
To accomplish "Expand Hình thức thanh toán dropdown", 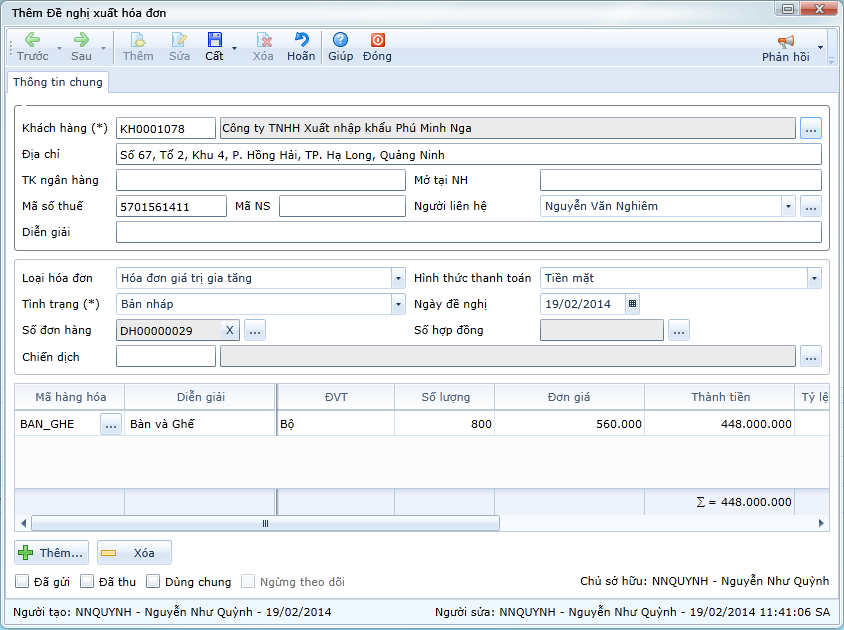I will [814, 278].
